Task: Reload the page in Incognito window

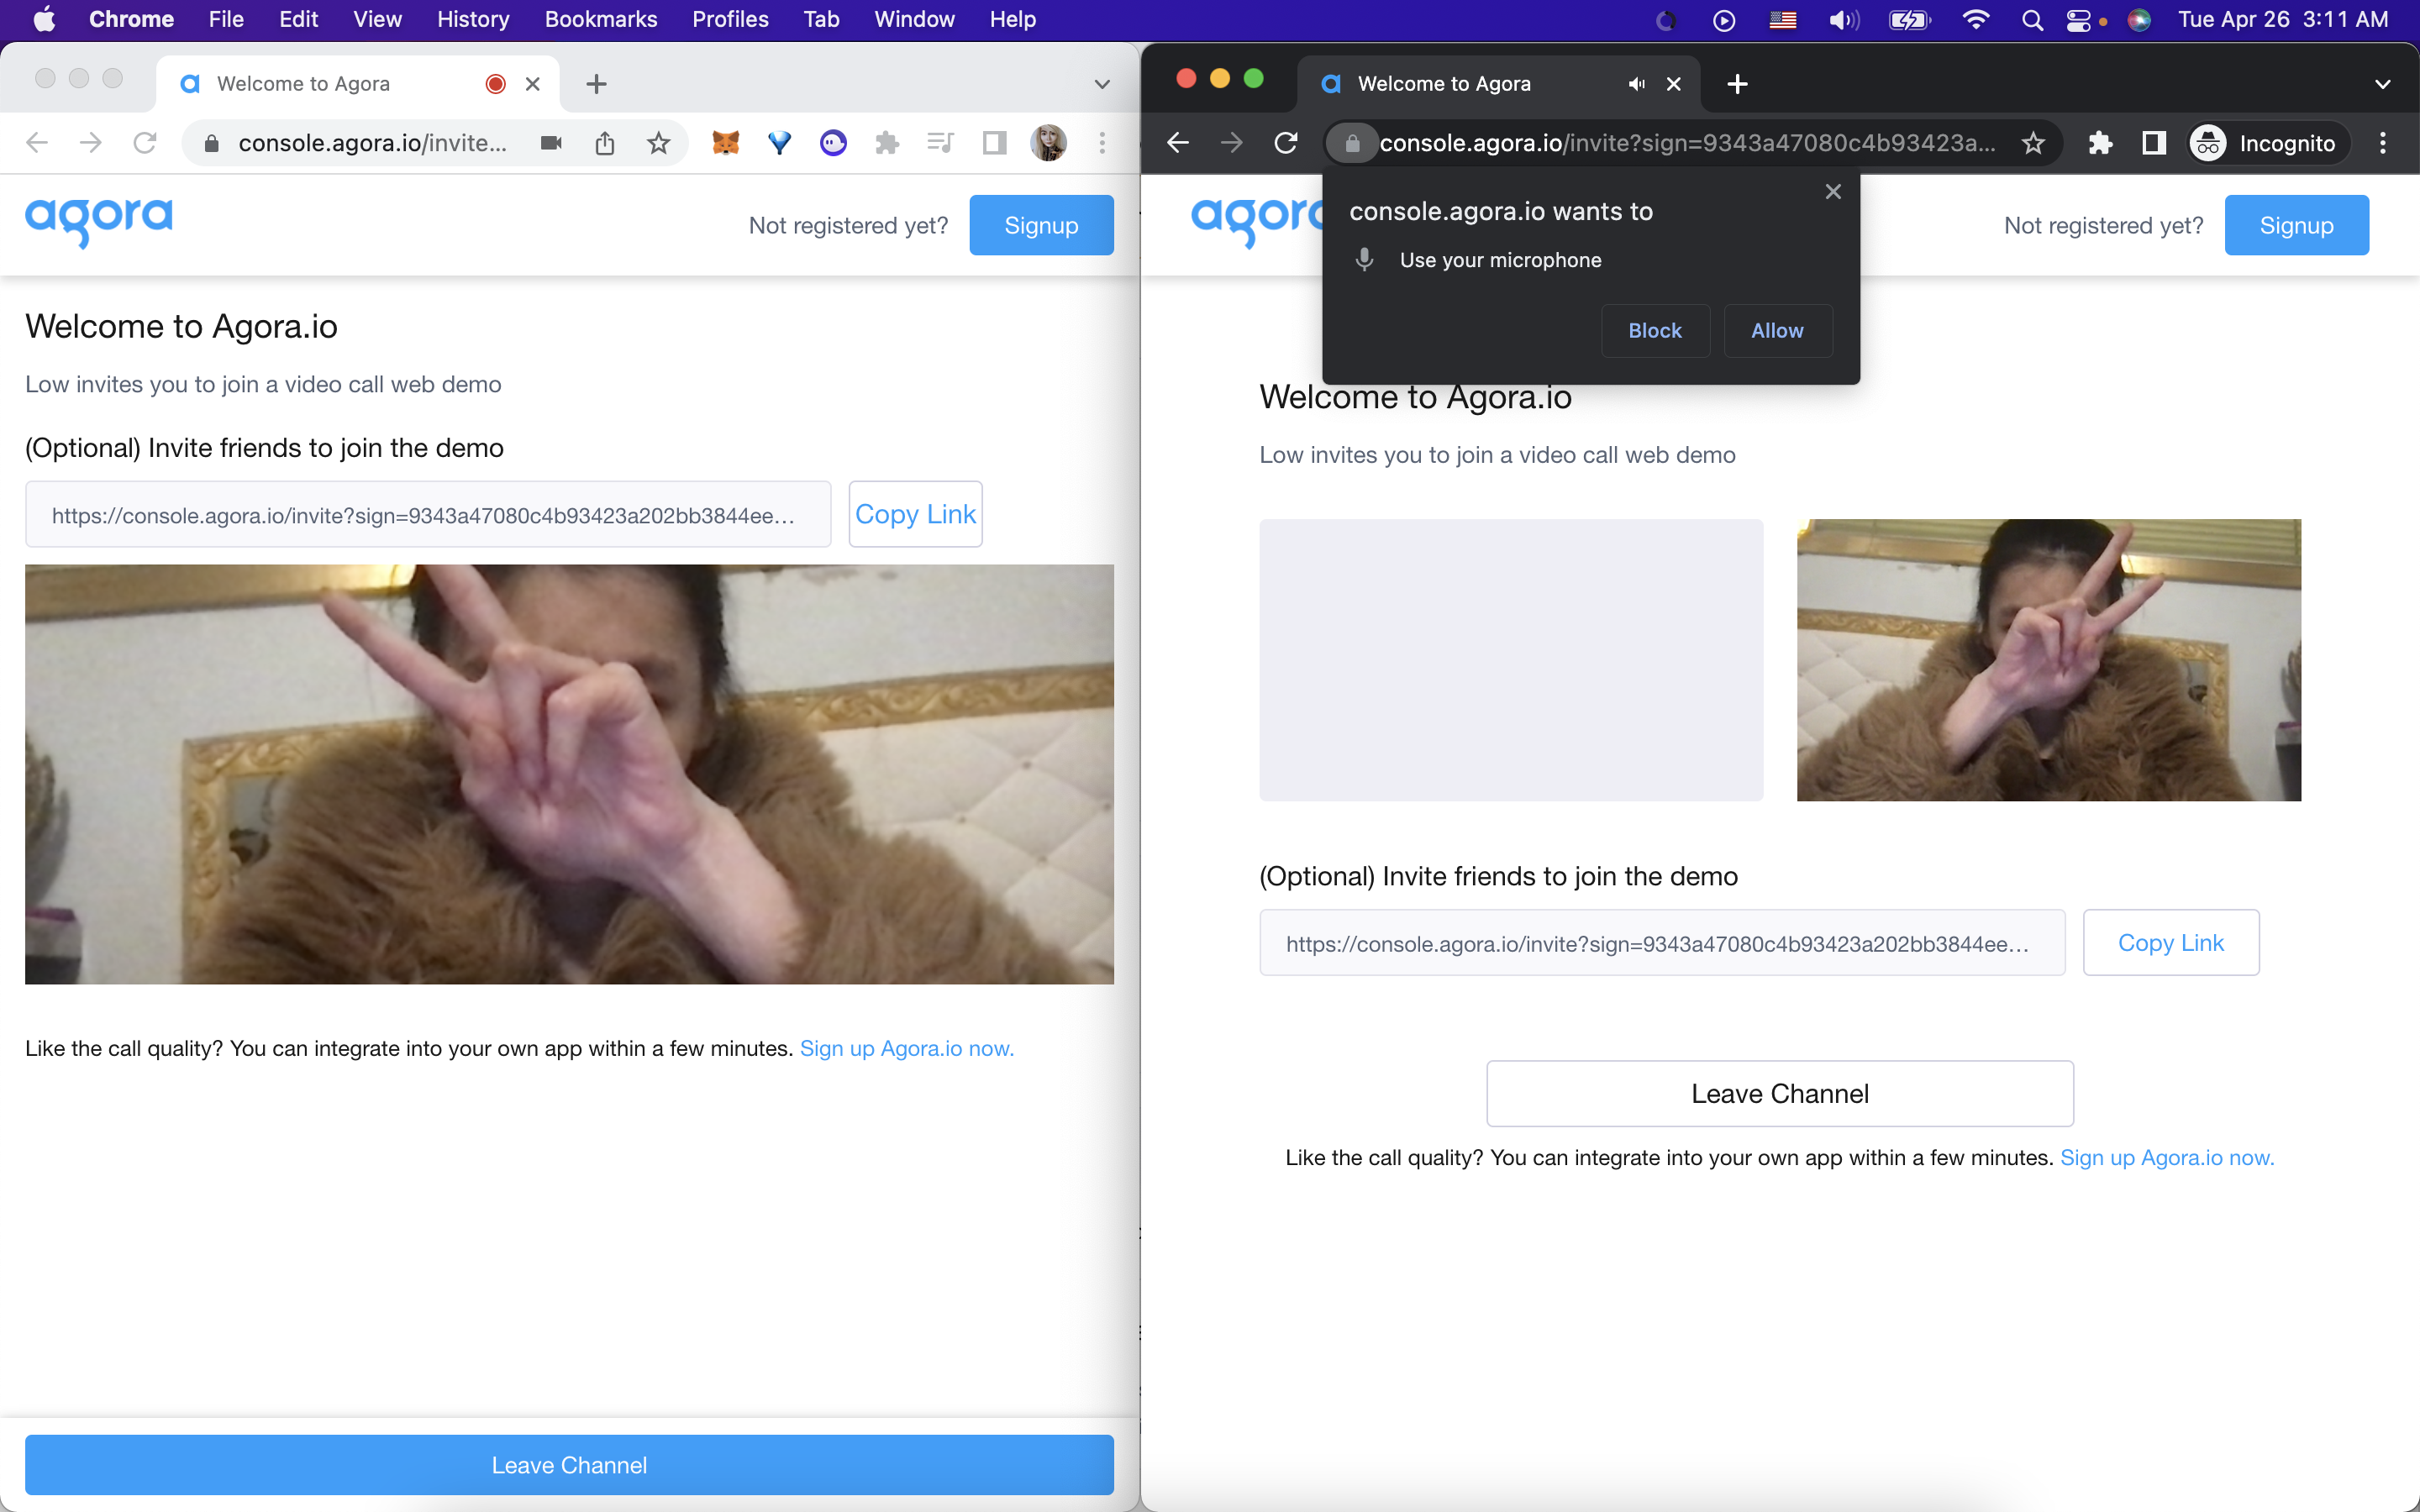Action: [1286, 143]
